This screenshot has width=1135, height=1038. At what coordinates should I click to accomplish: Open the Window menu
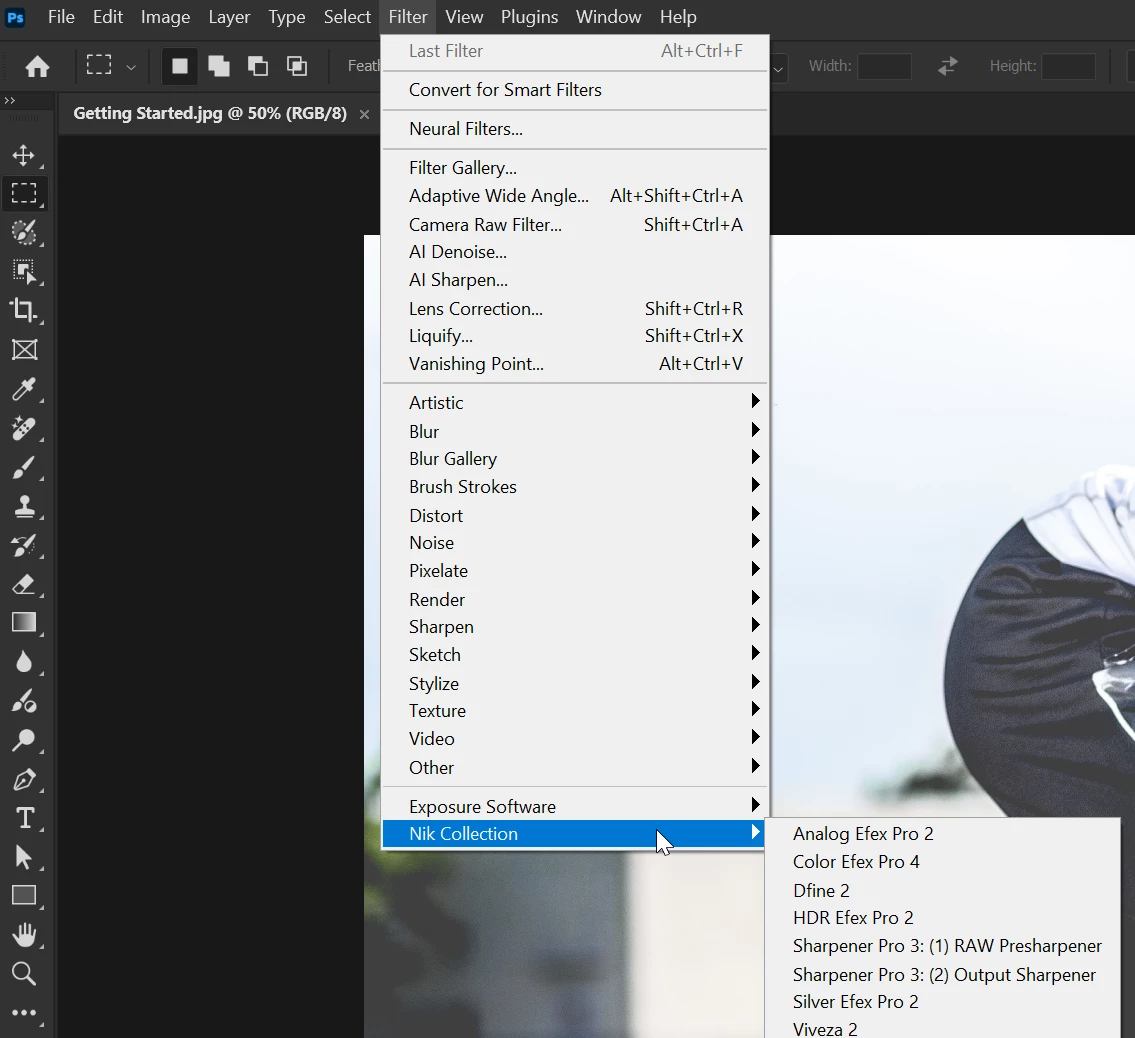tap(608, 17)
